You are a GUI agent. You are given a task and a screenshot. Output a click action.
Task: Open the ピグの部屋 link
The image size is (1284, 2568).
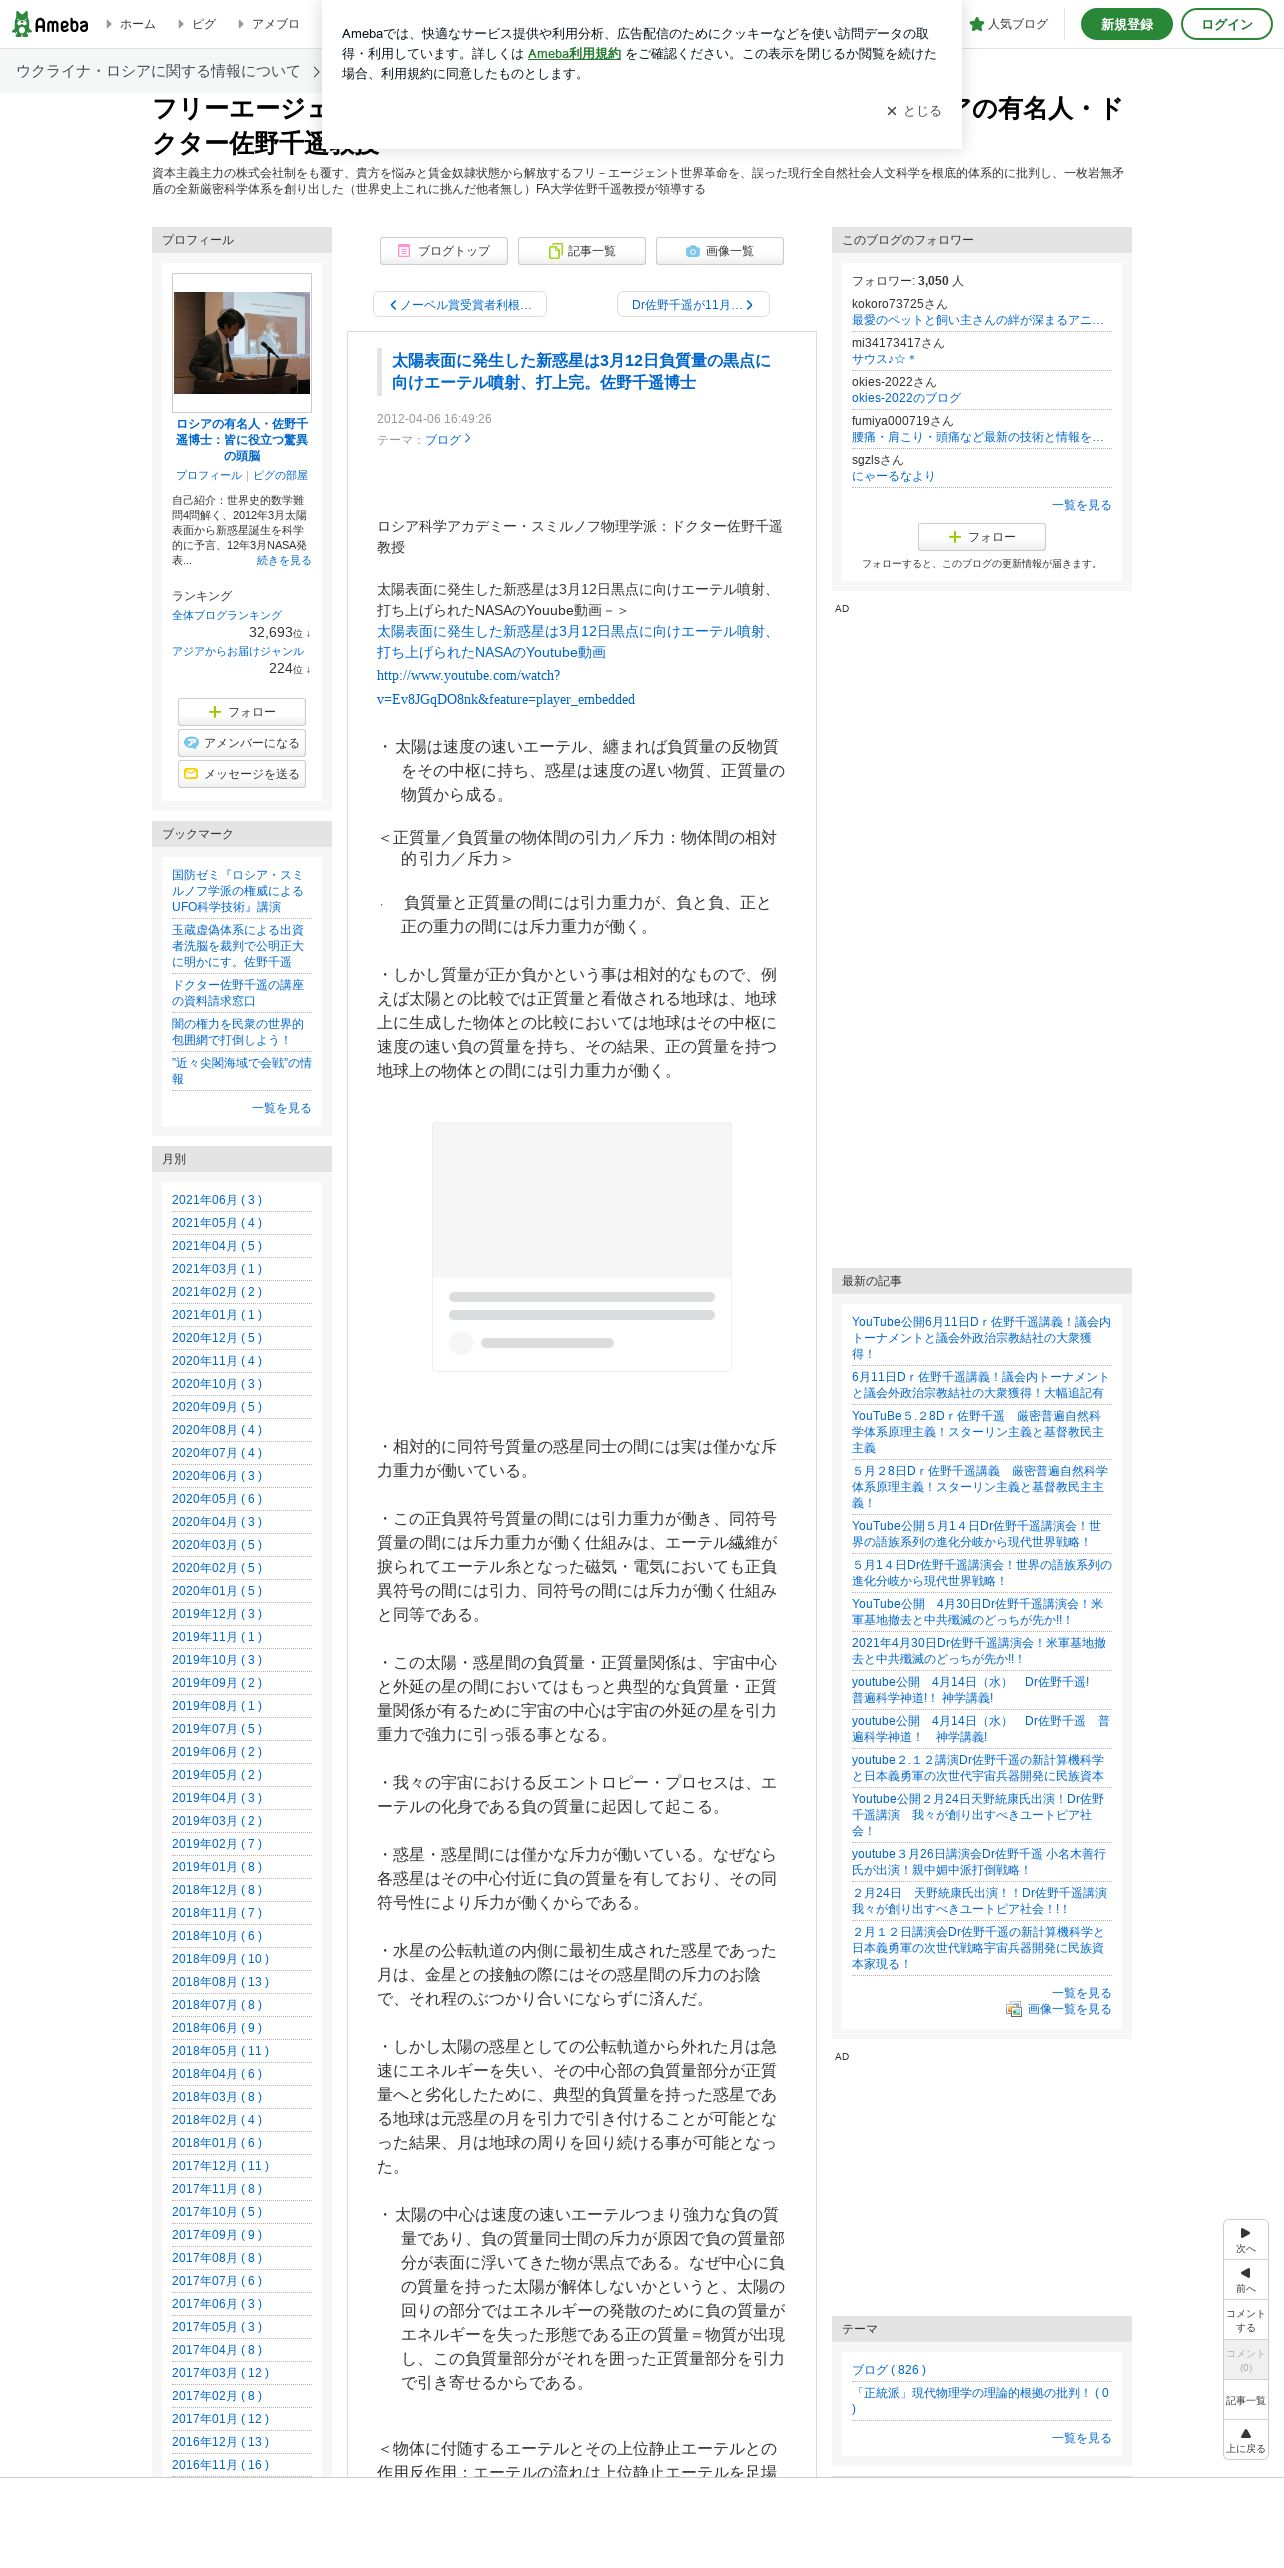(x=280, y=476)
